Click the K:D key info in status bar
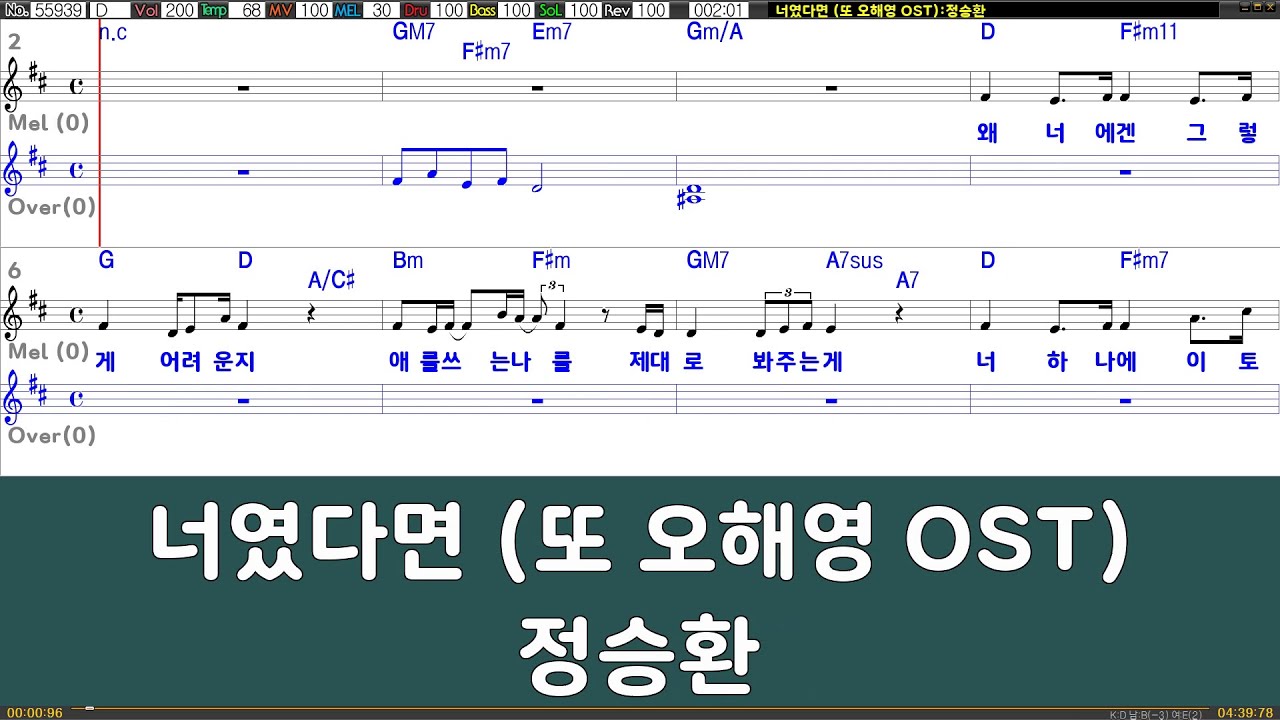 click(1155, 714)
